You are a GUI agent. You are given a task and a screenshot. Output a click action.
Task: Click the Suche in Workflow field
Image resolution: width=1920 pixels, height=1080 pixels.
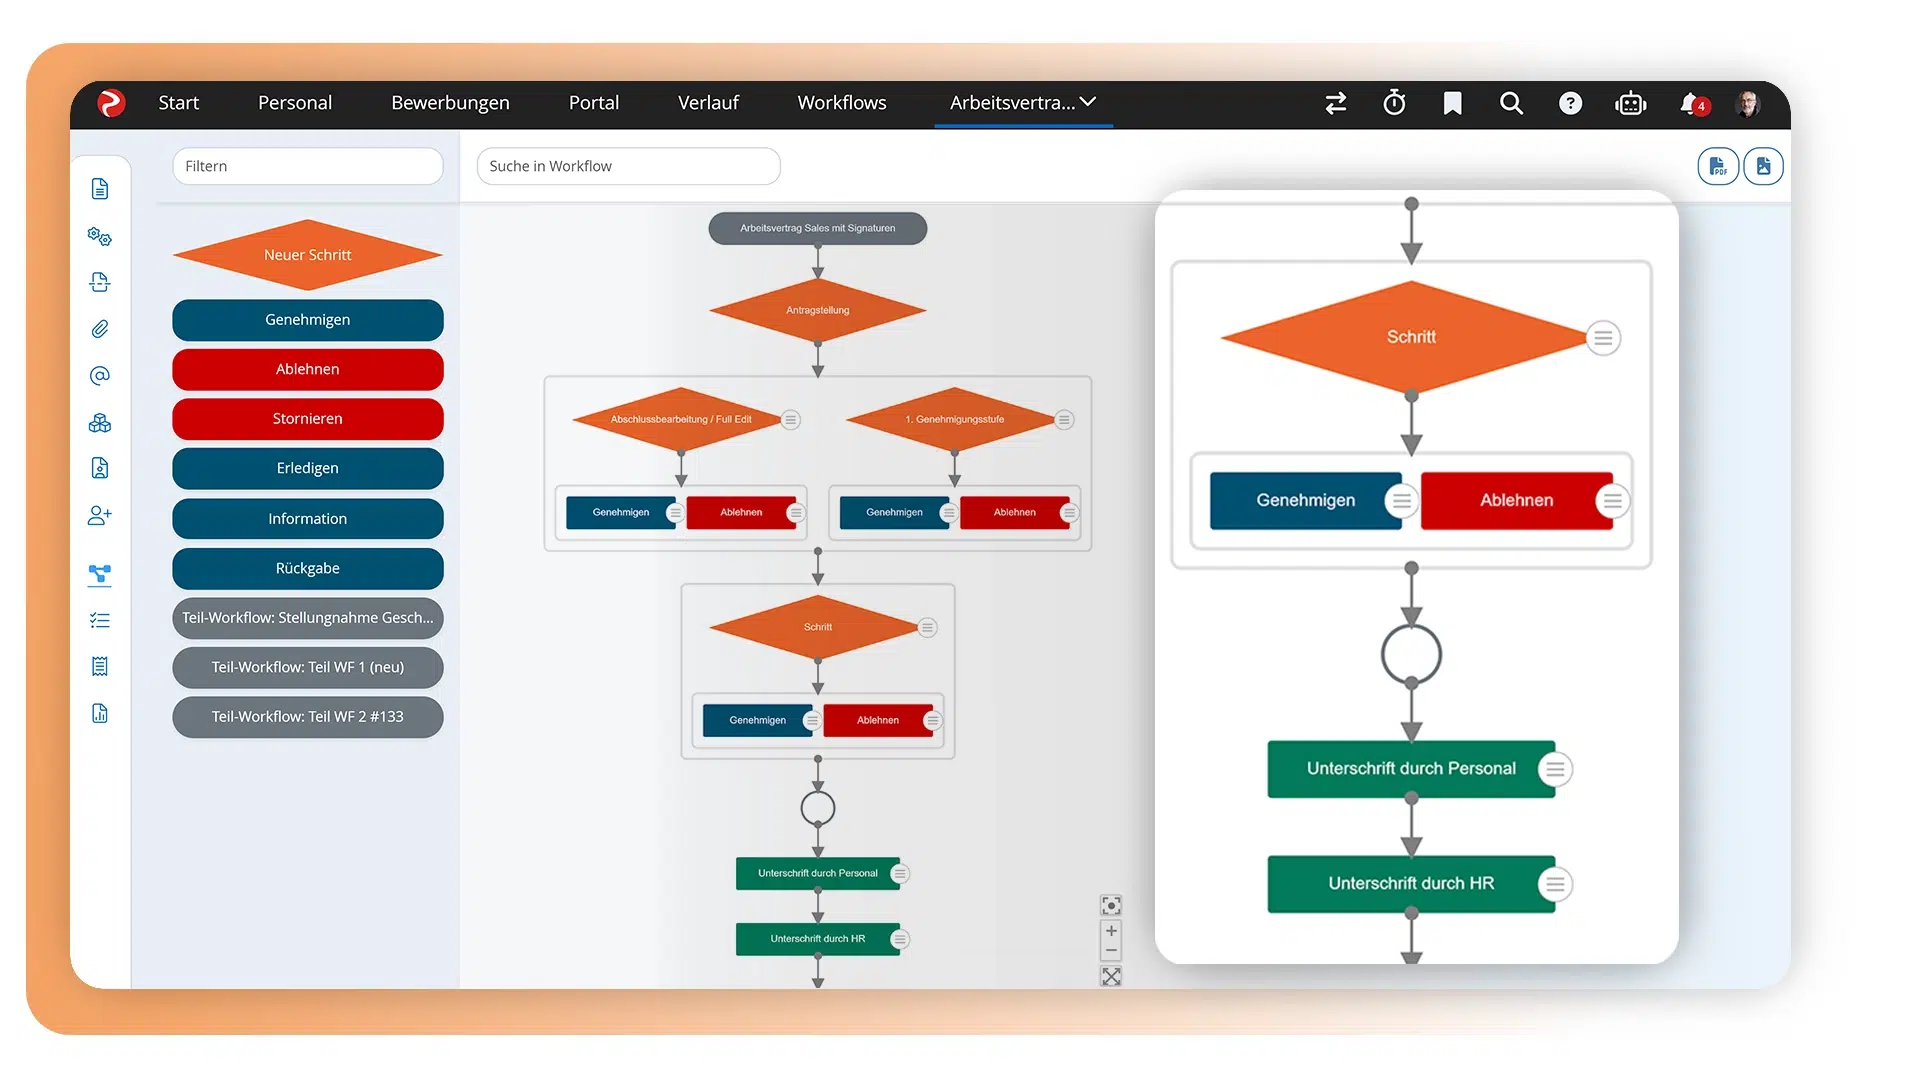tap(628, 166)
